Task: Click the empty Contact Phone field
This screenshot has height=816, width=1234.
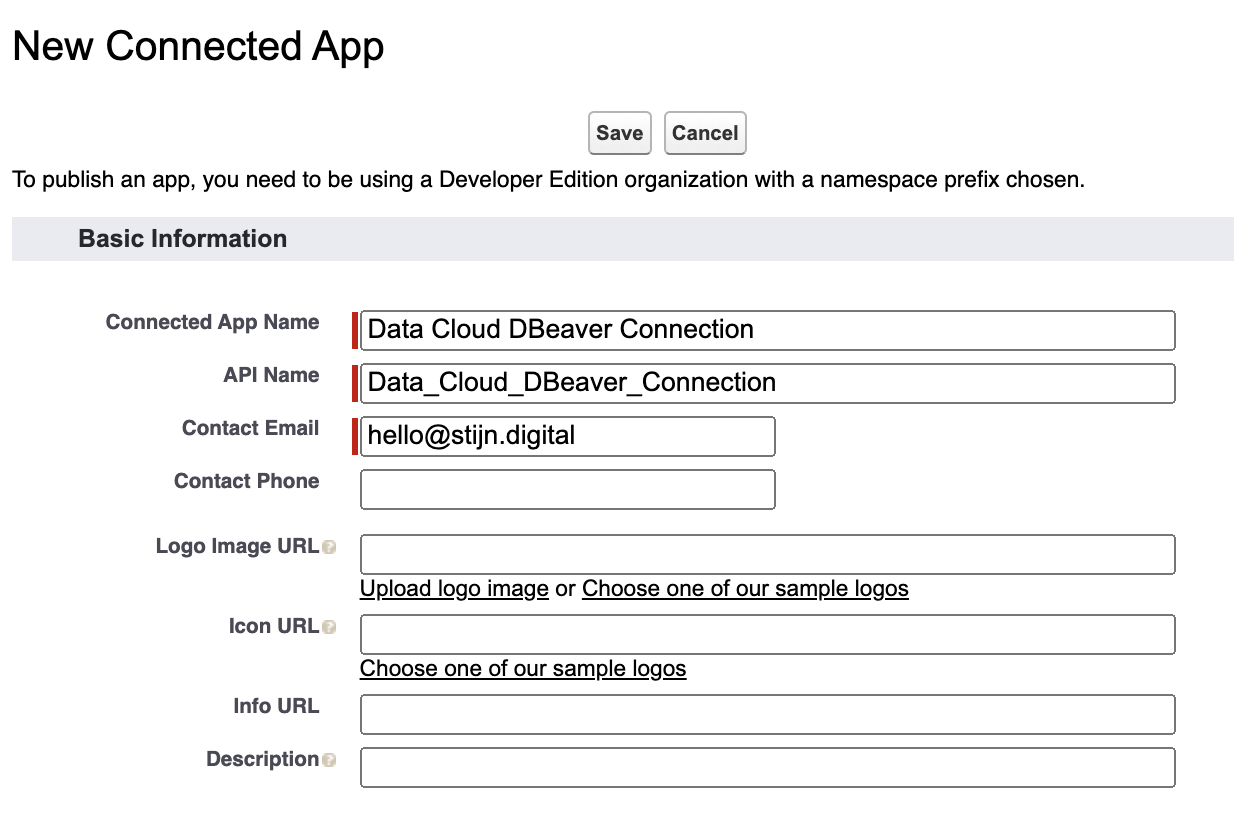Action: coord(567,489)
